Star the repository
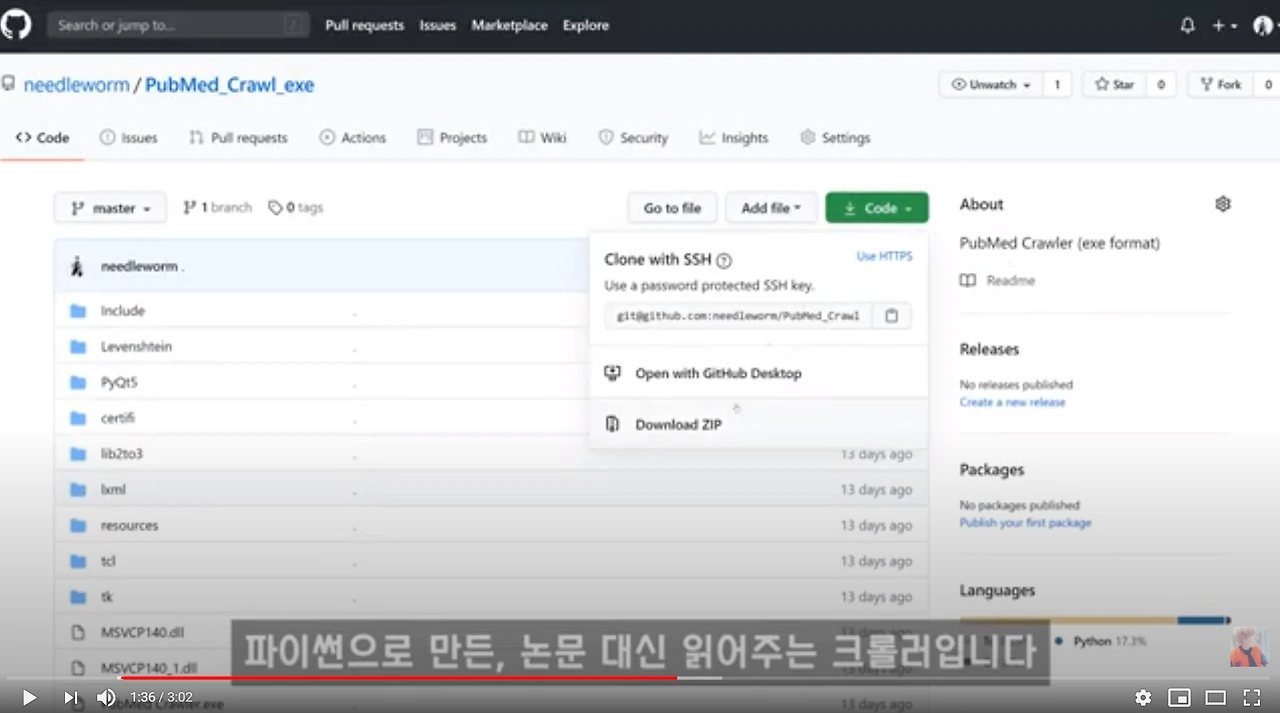This screenshot has height=713, width=1280. pyautogui.click(x=1115, y=85)
